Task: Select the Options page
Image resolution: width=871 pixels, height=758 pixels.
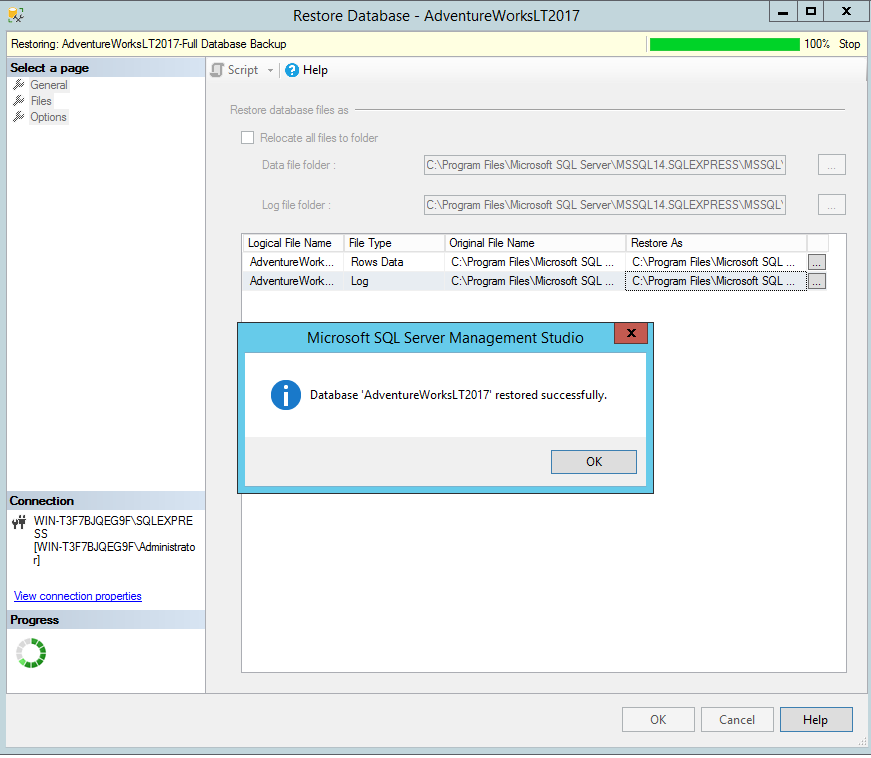Action: [48, 117]
